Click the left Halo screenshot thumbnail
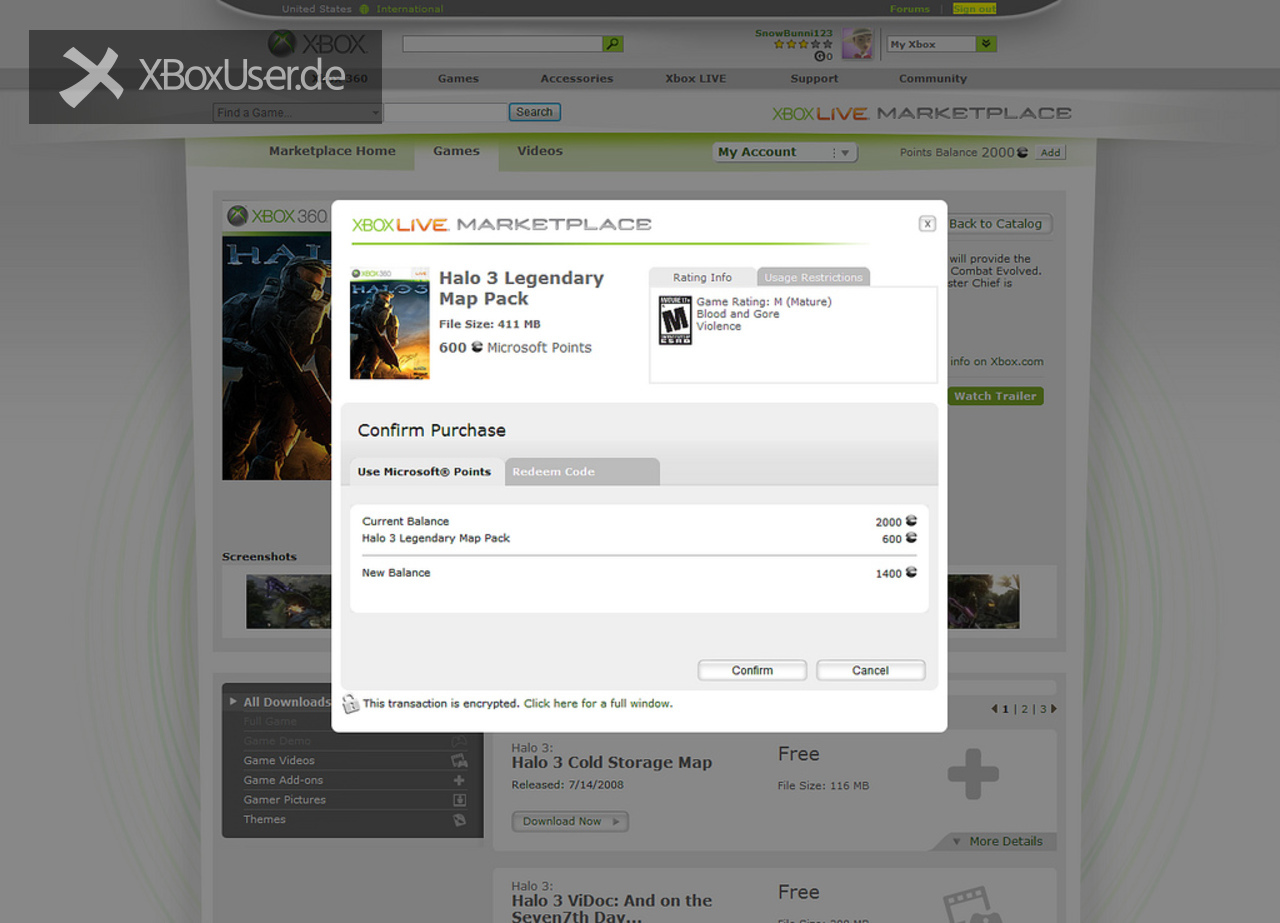Viewport: 1280px width, 923px height. [289, 601]
